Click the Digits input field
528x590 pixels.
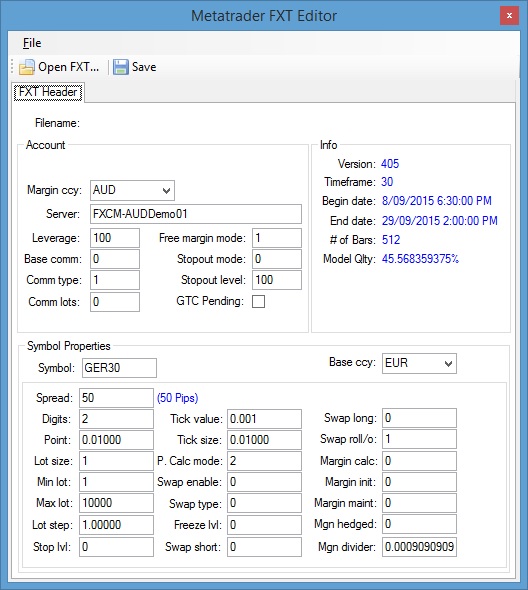[x=116, y=419]
